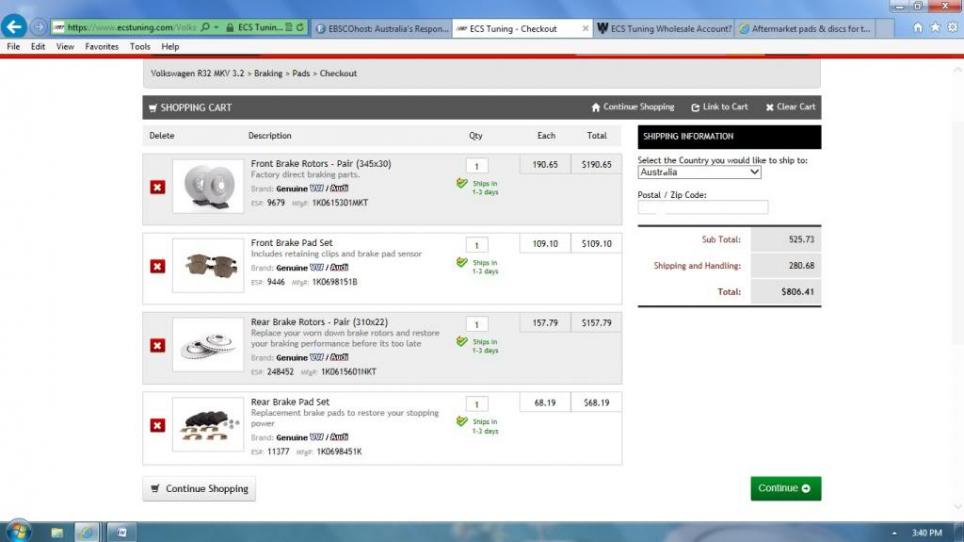Click Rear Brake Rotors - Pair title
Image resolution: width=964 pixels, height=542 pixels.
[319, 322]
